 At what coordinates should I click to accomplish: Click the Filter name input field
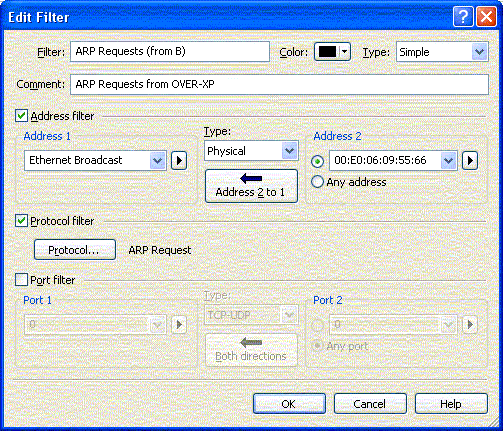click(x=170, y=52)
